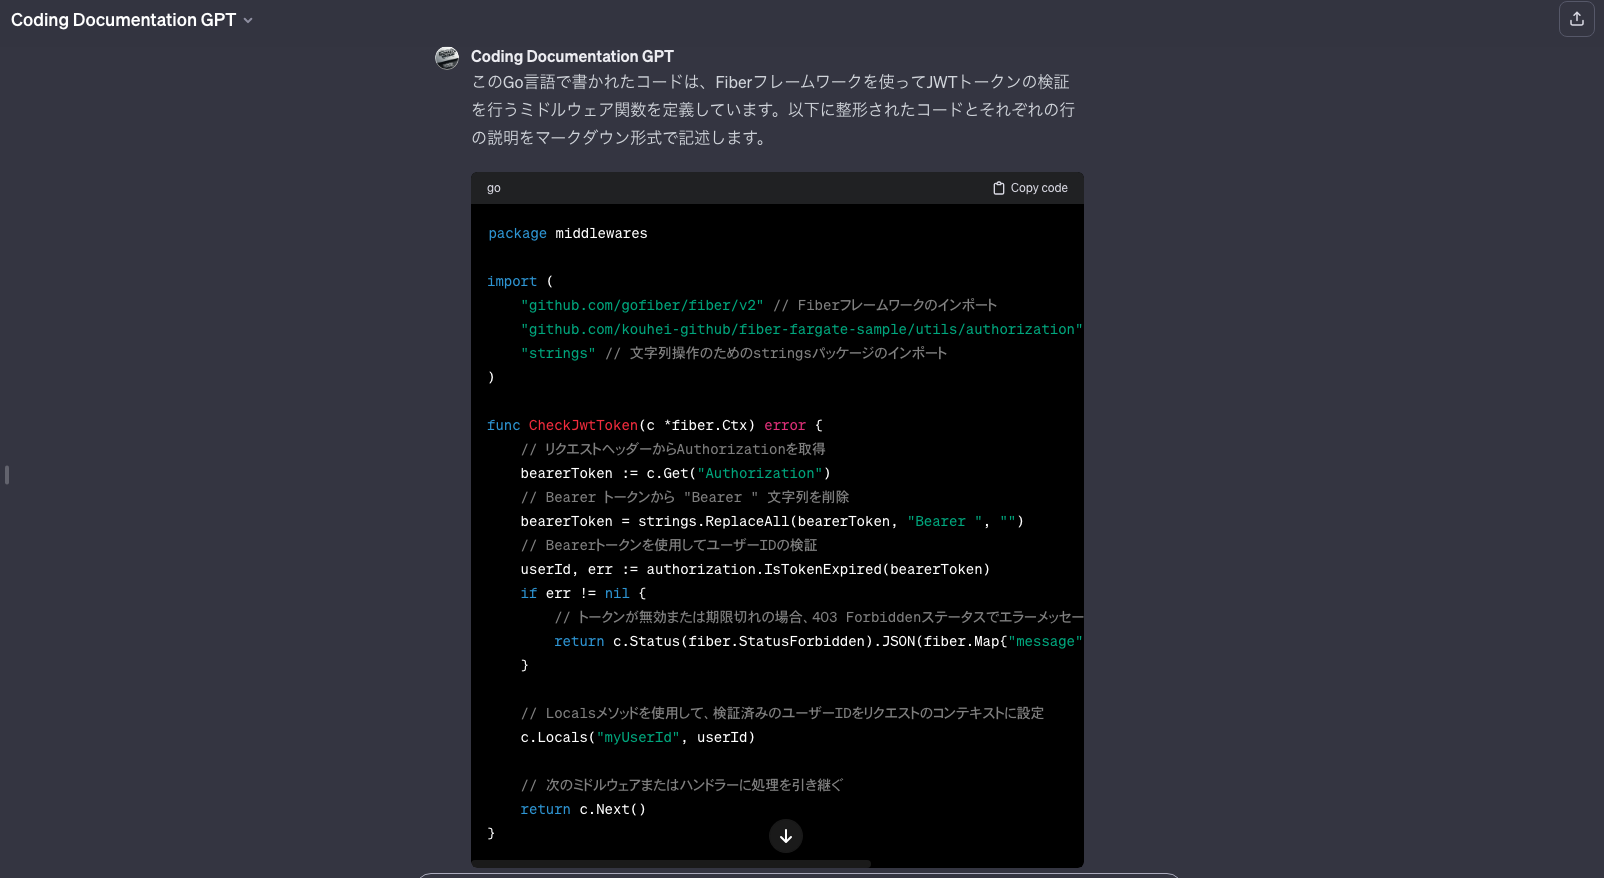Click the fiber-fargate-sample authorization import string
The height and width of the screenshot is (878, 1604).
802,330
